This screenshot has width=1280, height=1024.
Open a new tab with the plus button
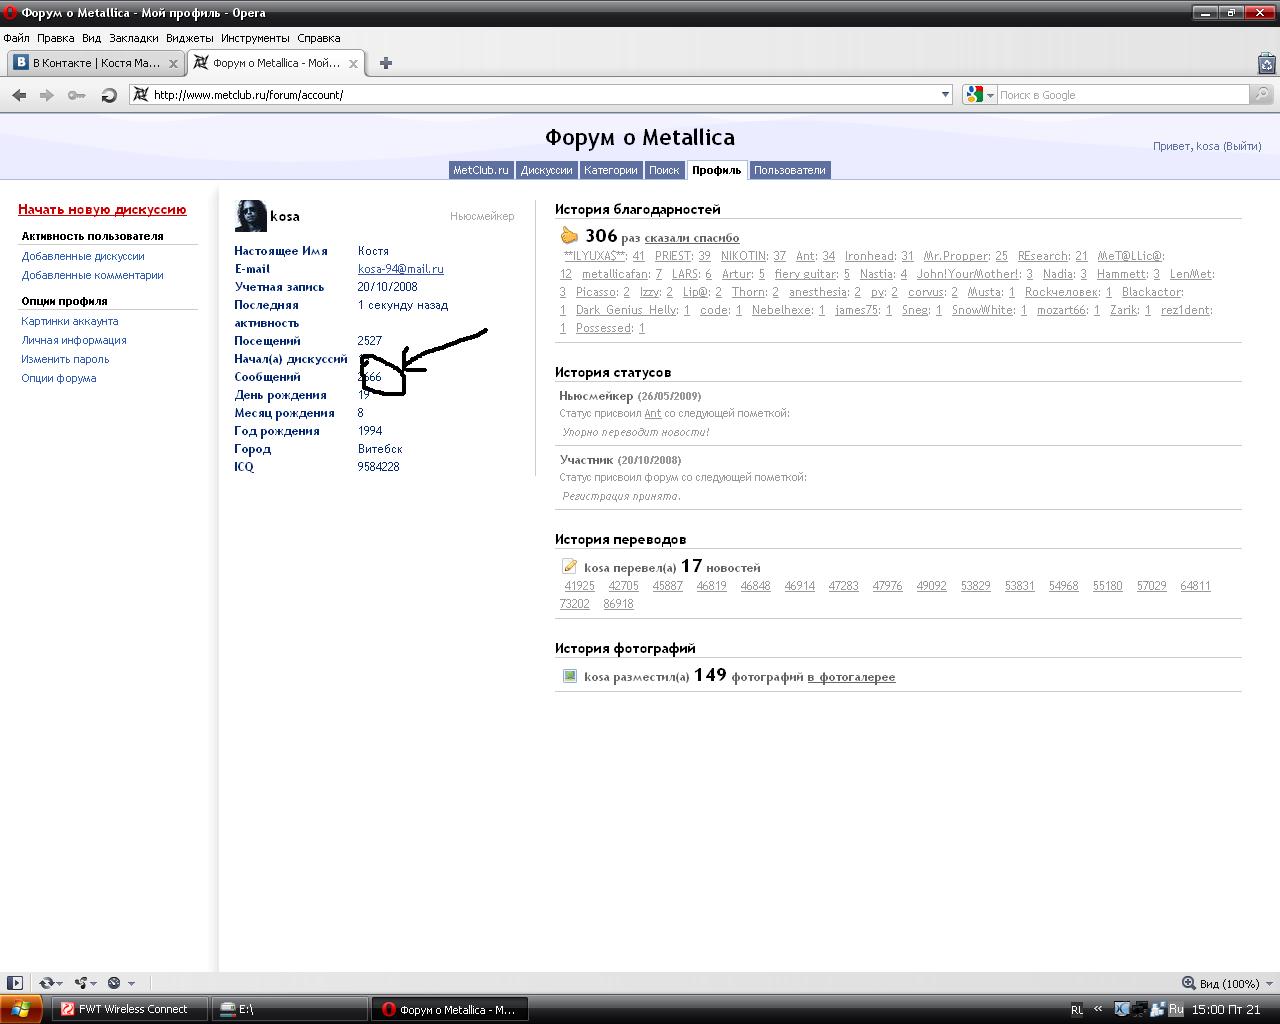pyautogui.click(x=385, y=63)
